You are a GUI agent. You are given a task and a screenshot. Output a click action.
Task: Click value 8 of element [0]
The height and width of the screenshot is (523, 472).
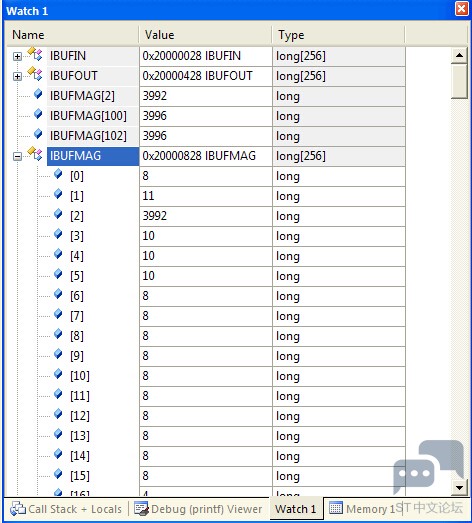(205, 176)
